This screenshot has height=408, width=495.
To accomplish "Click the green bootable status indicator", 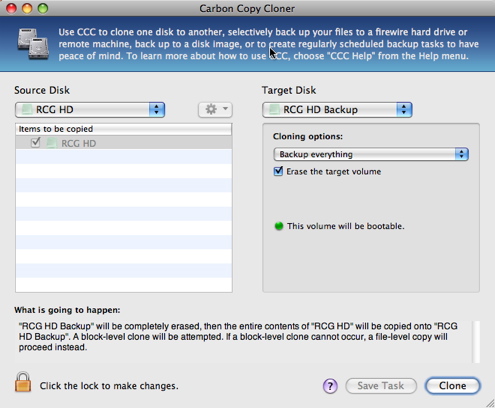I will [x=279, y=226].
